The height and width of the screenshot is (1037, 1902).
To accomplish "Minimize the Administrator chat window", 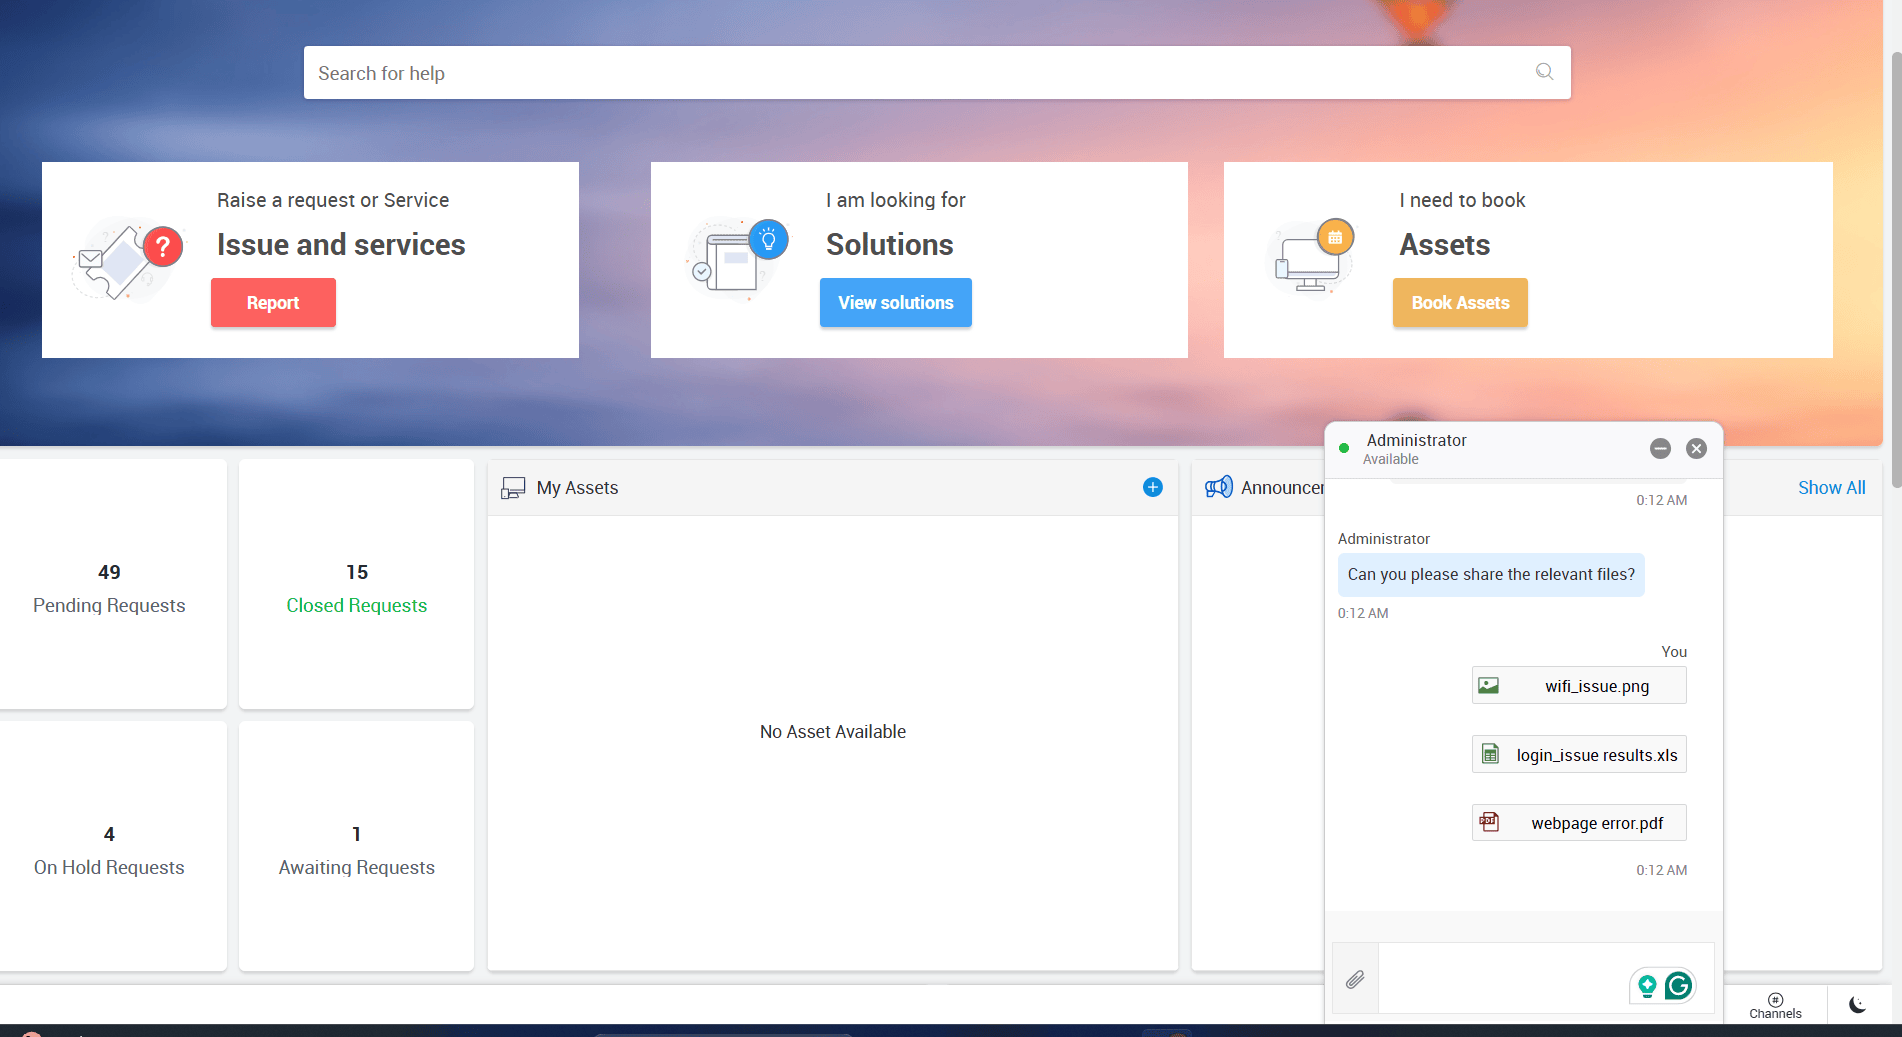I will (x=1661, y=448).
